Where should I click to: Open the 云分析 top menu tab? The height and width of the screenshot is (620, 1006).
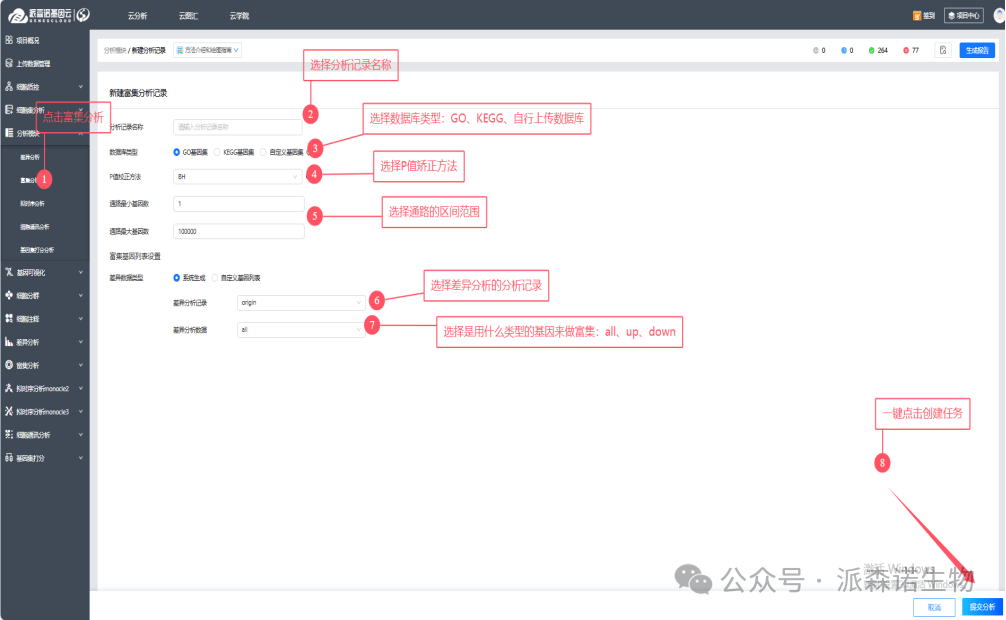click(x=137, y=15)
